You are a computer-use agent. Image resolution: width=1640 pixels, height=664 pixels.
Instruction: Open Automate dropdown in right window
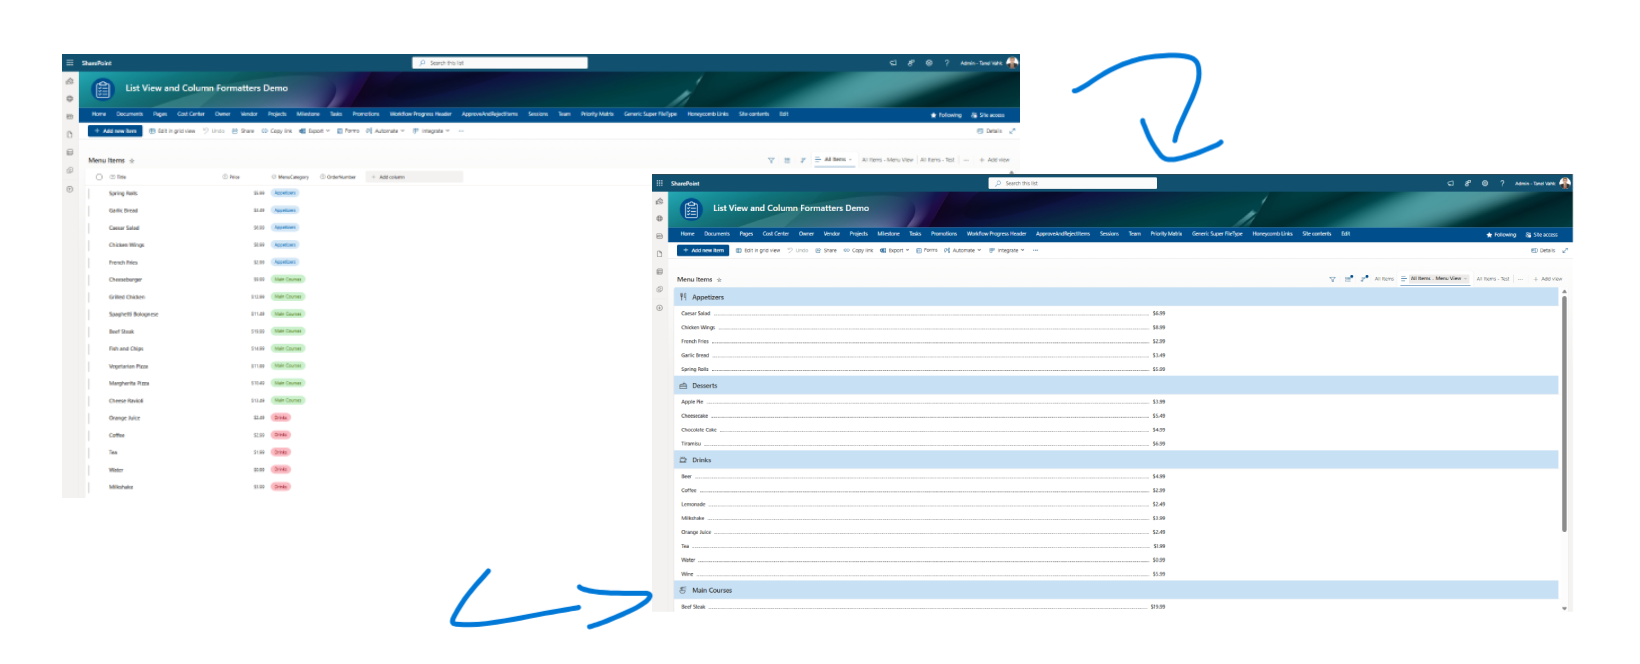click(x=962, y=250)
